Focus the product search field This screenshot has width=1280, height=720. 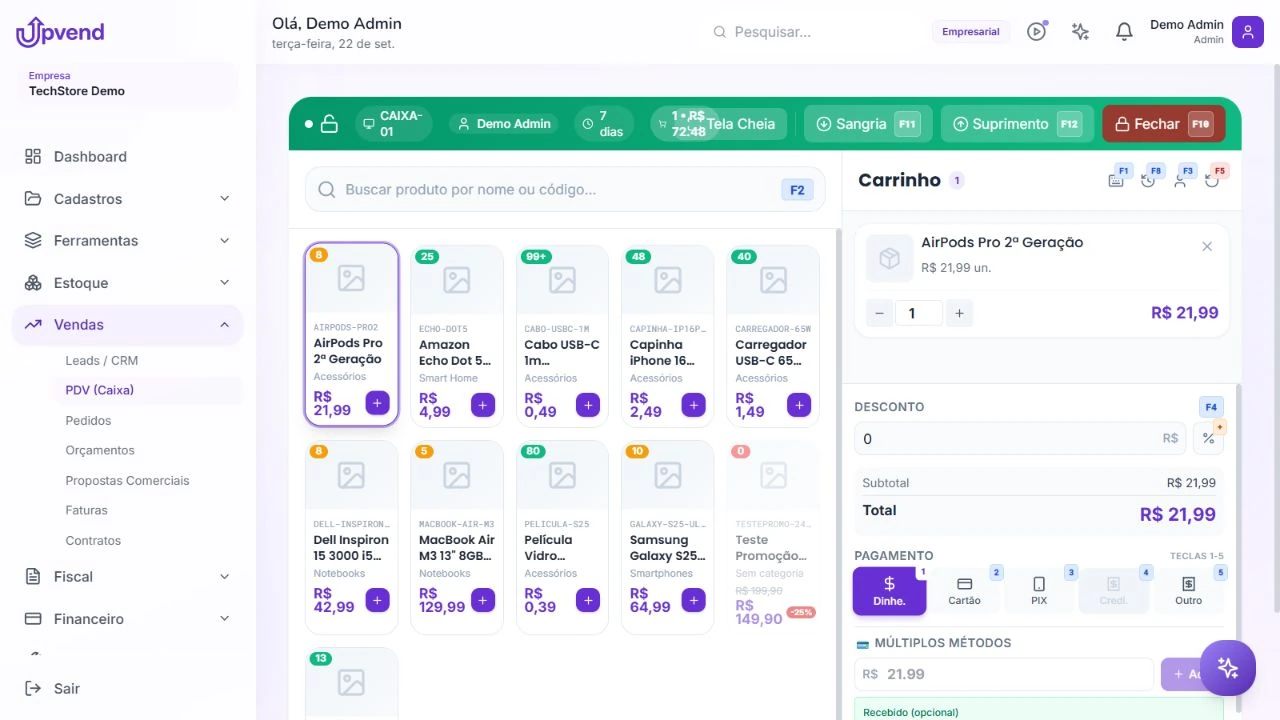pos(565,190)
